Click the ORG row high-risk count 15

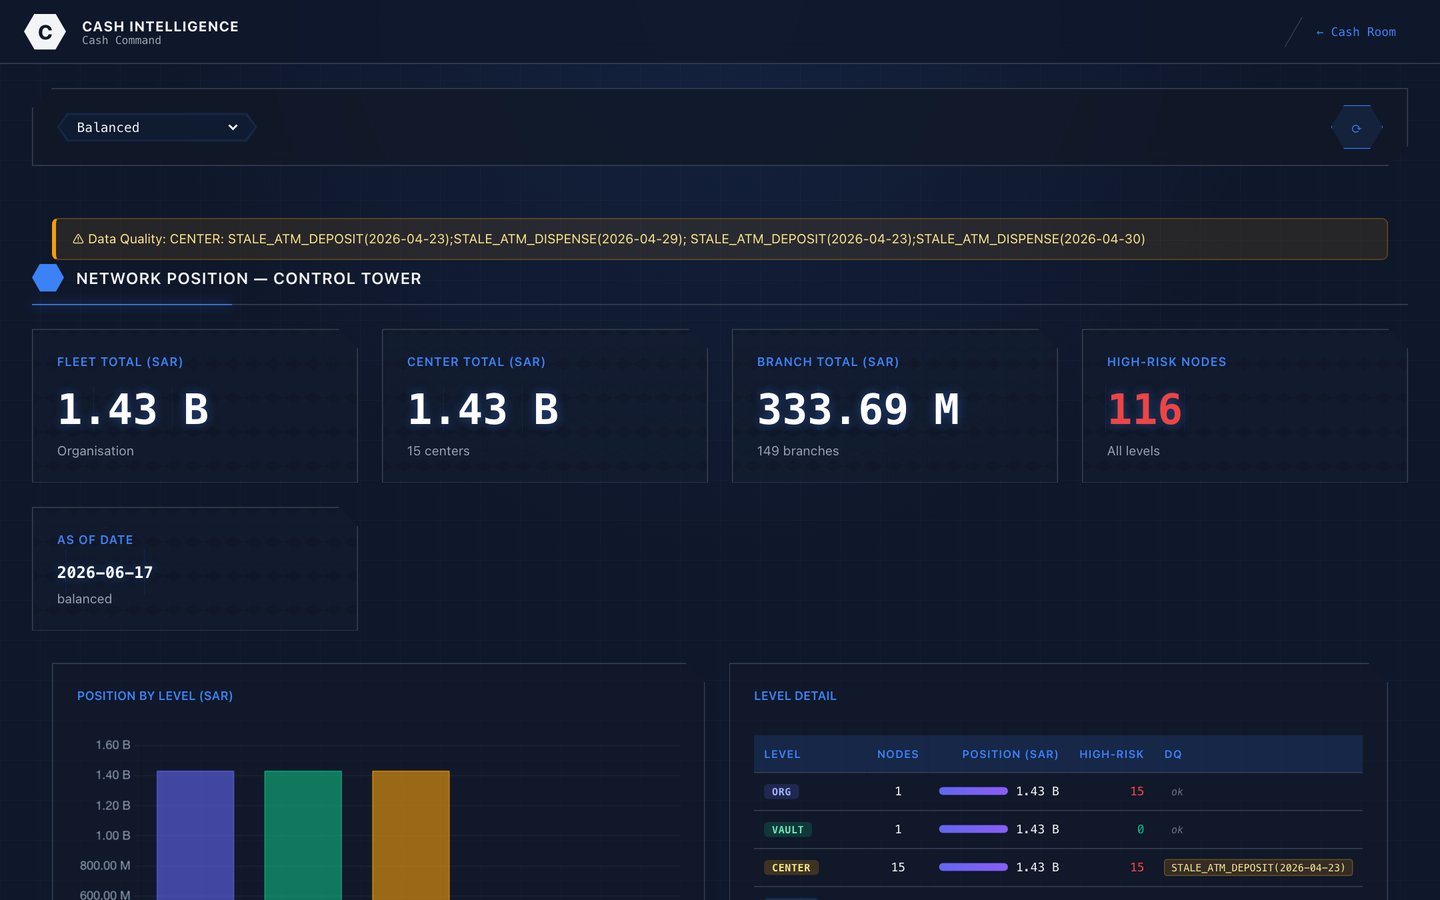(1137, 791)
